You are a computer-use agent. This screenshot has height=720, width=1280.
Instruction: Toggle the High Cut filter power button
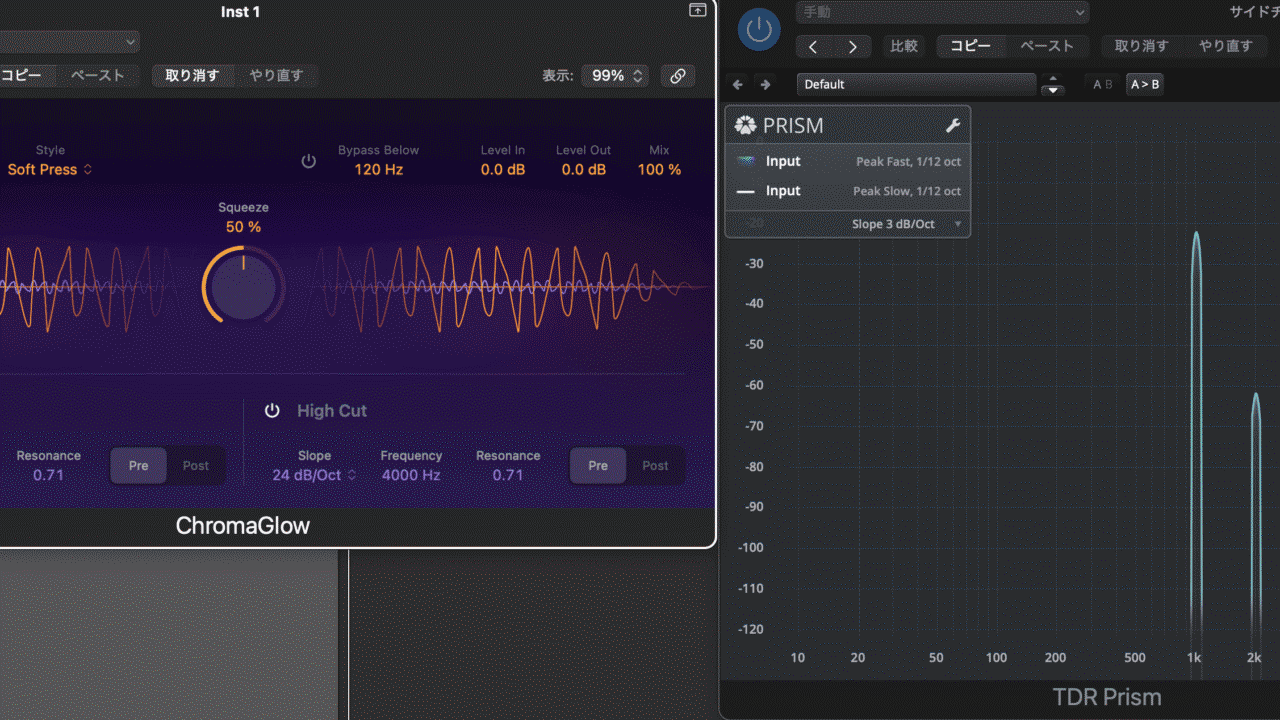point(272,411)
